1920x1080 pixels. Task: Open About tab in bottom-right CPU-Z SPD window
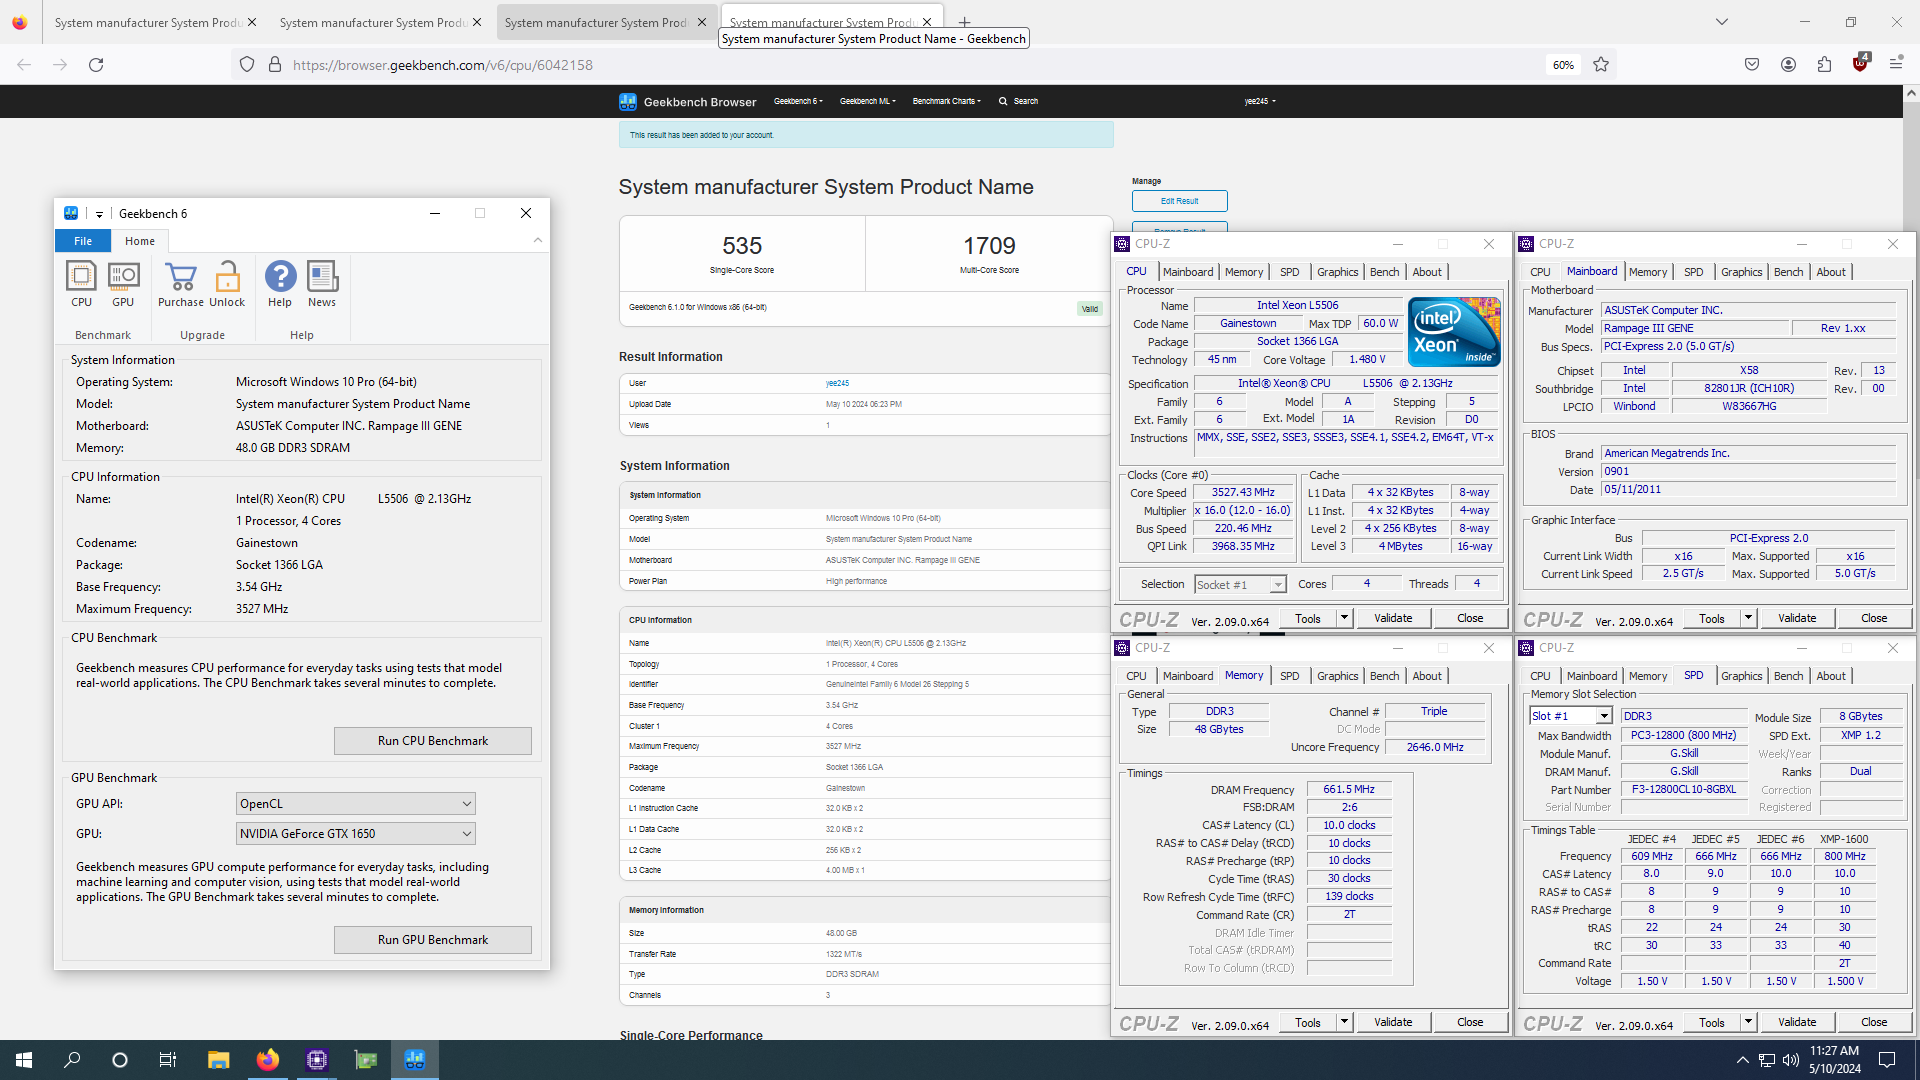[1831, 676]
